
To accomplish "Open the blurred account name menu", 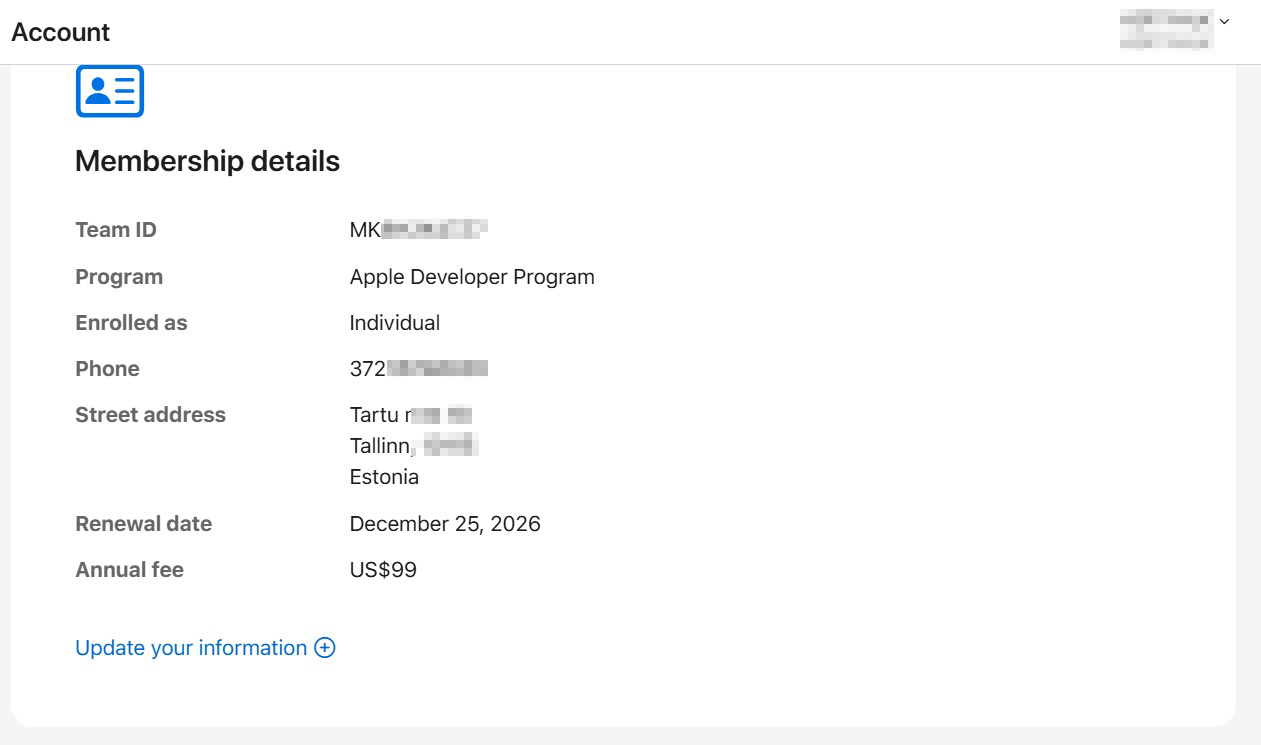I will (x=1166, y=30).
